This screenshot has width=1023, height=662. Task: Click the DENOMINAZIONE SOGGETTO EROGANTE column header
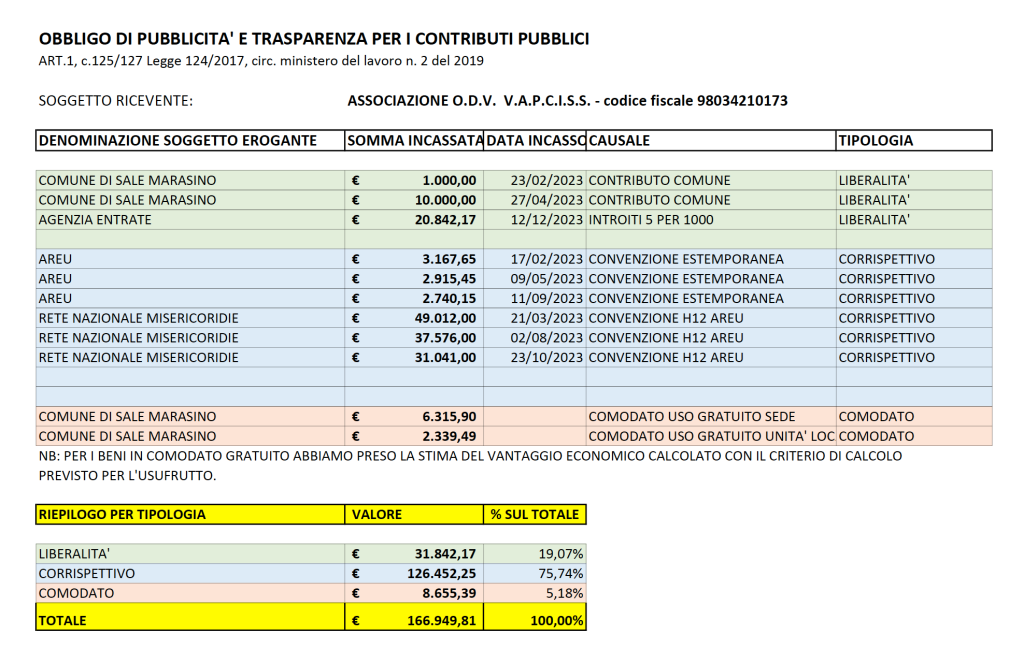178,141
